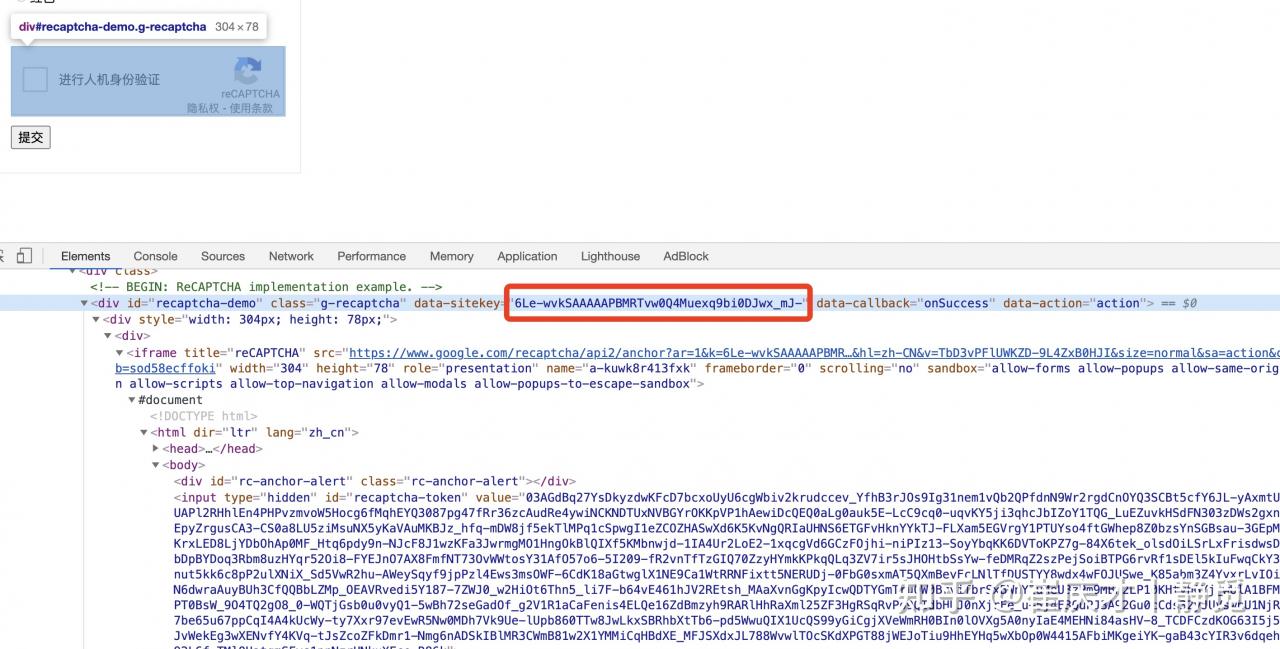Image resolution: width=1280 pixels, height=649 pixels.
Task: Check the reCAPTCHA 进行人机身份验证 checkbox
Action: pos(35,79)
